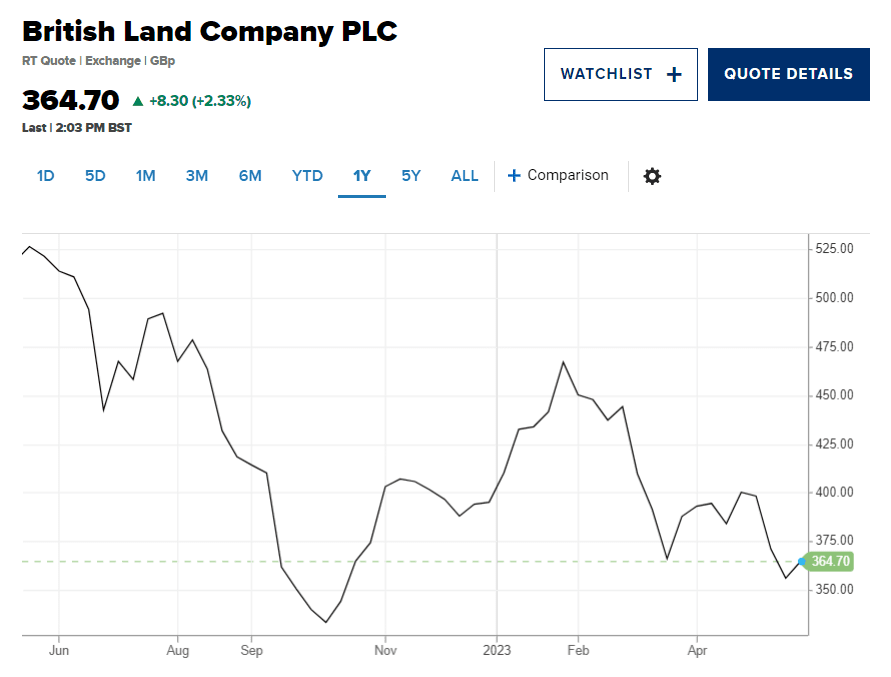Add stock to WATCHLIST

[621, 74]
